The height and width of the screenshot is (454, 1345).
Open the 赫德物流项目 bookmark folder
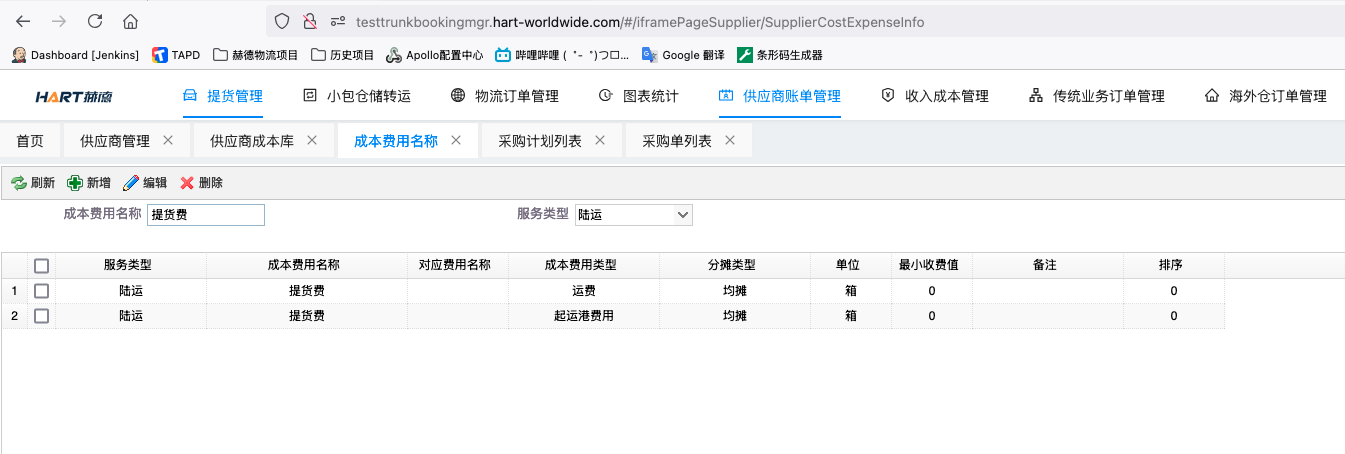[257, 55]
